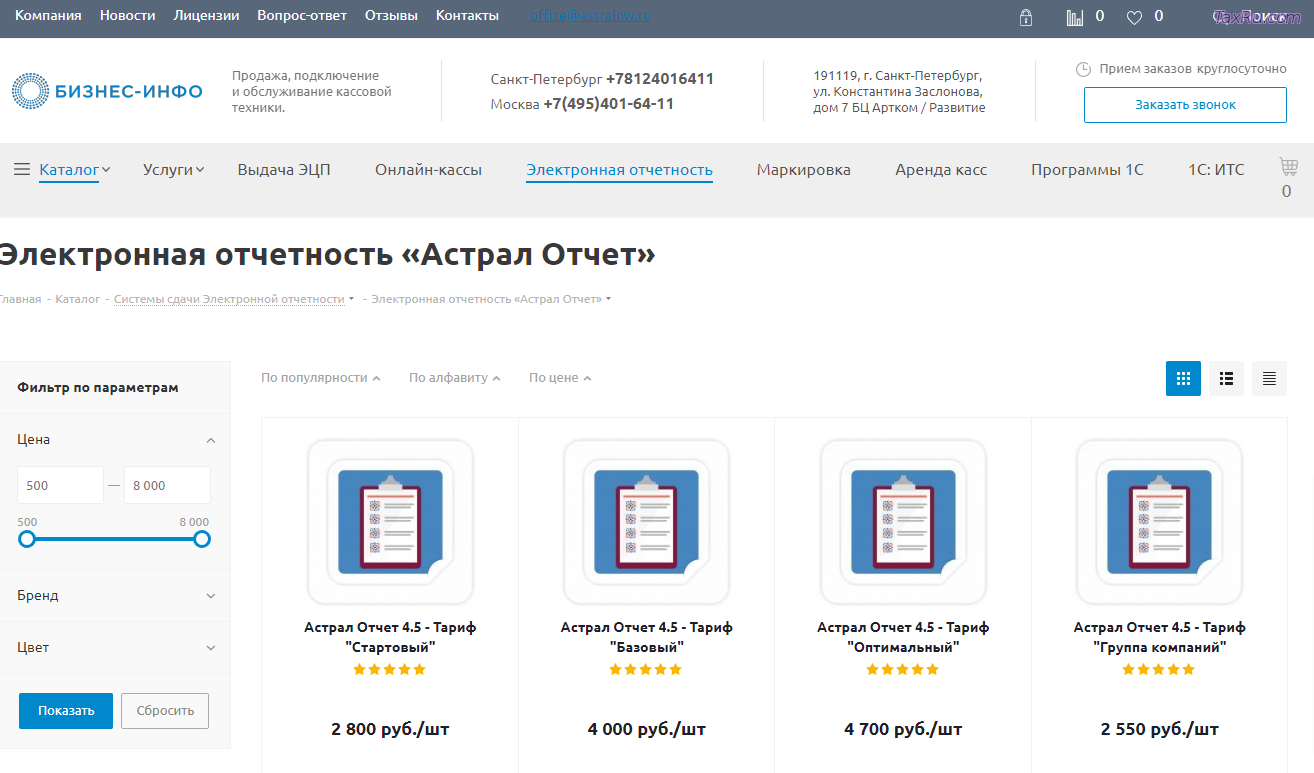Viewport: 1314px width, 773px height.
Task: Switch to grid tile view
Action: tap(1183, 379)
